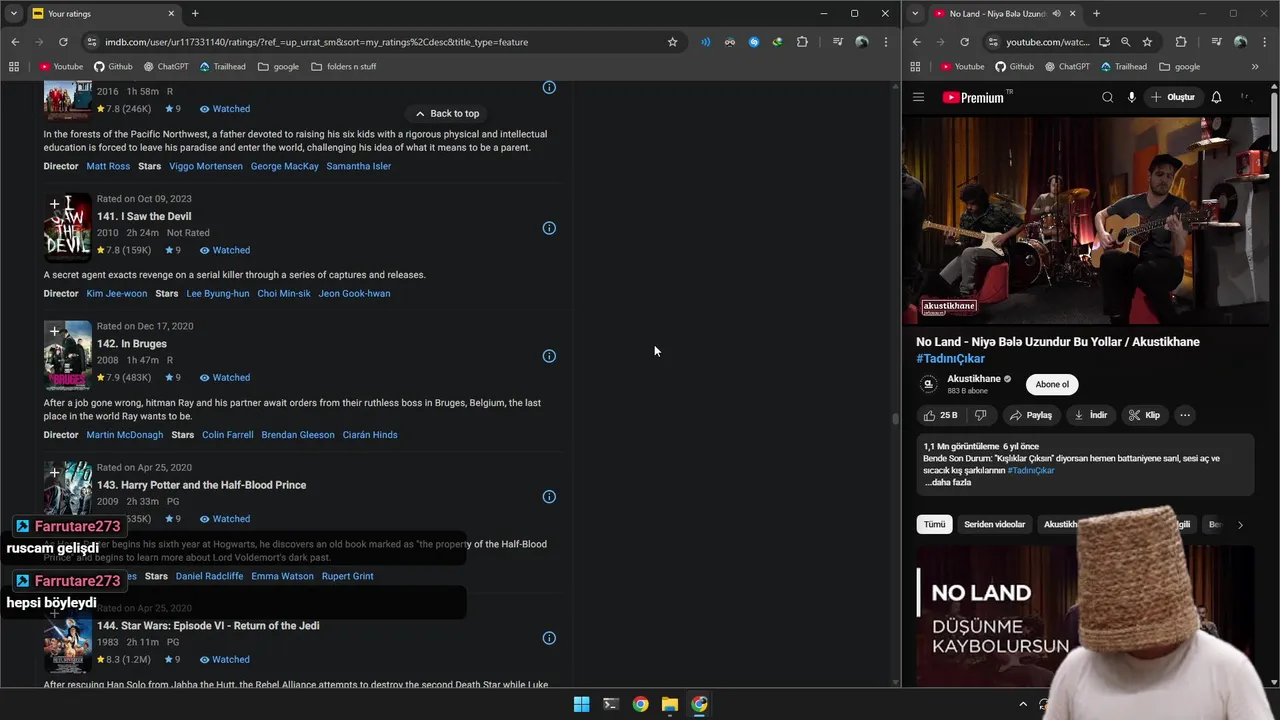Screen dimensions: 1280x720
Task: Click the Oluştur create button
Action: 1172,97
